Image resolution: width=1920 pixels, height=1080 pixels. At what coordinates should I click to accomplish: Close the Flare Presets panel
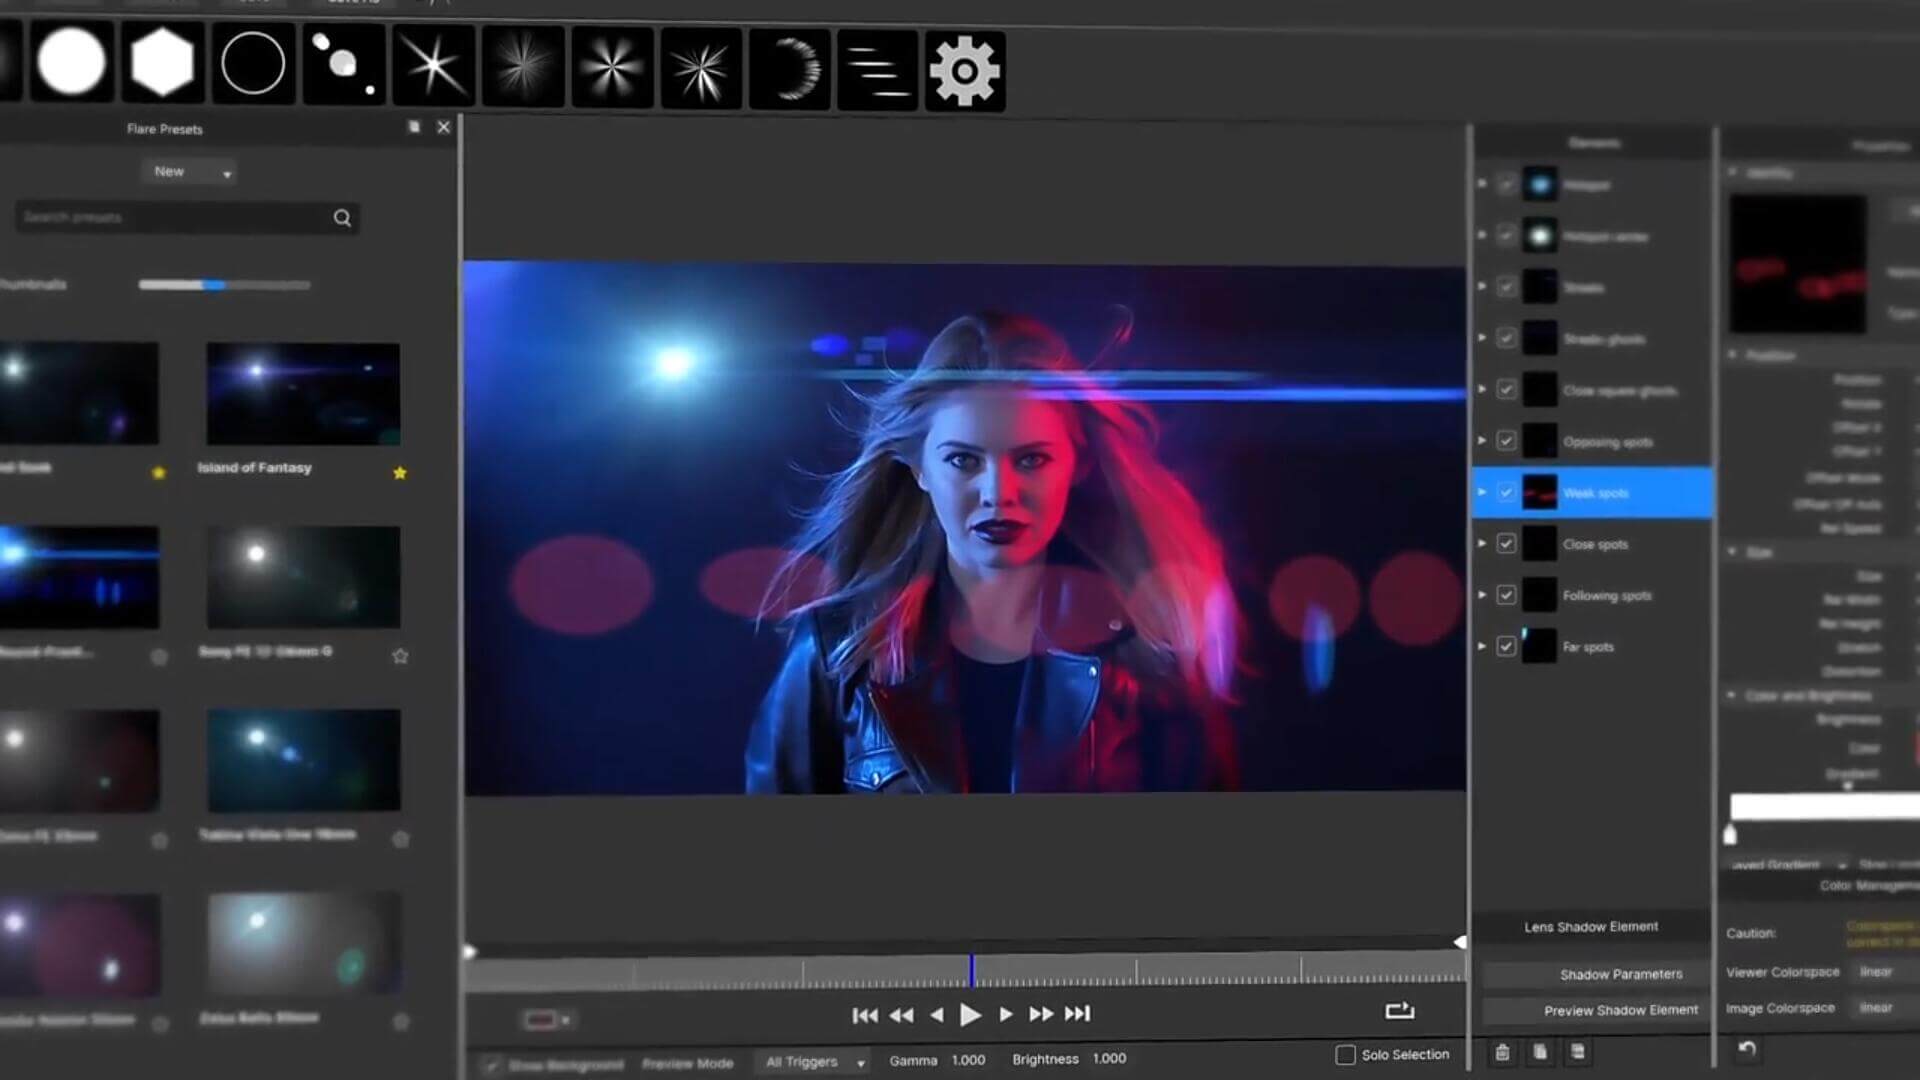[444, 127]
